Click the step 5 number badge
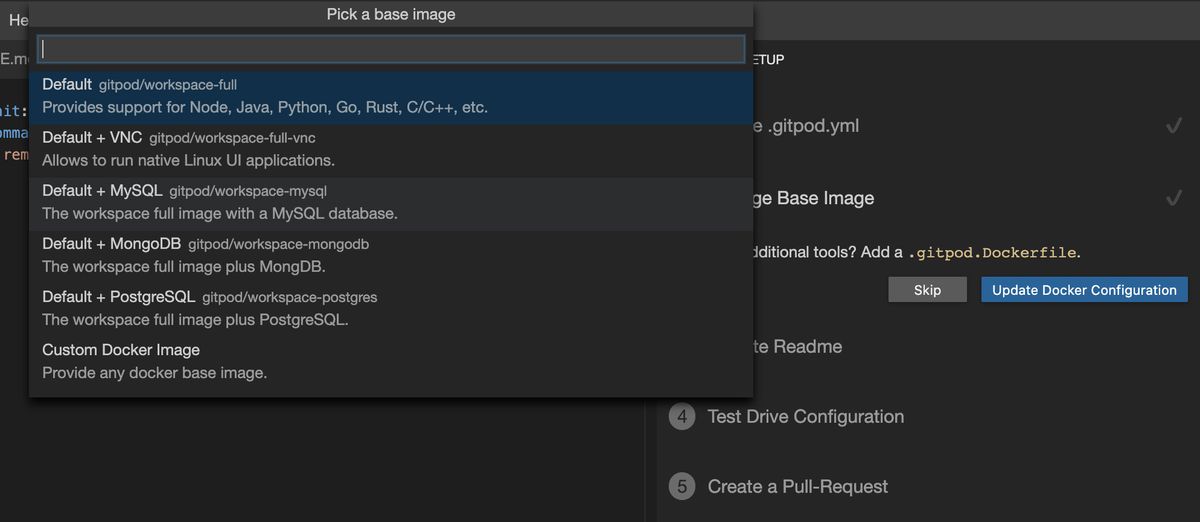1200x522 pixels. click(682, 487)
